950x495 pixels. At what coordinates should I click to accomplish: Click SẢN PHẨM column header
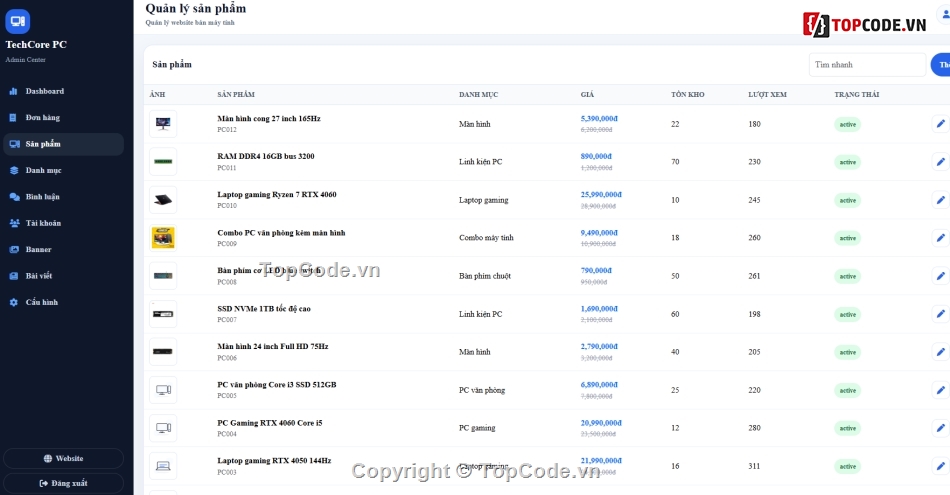click(x=236, y=95)
